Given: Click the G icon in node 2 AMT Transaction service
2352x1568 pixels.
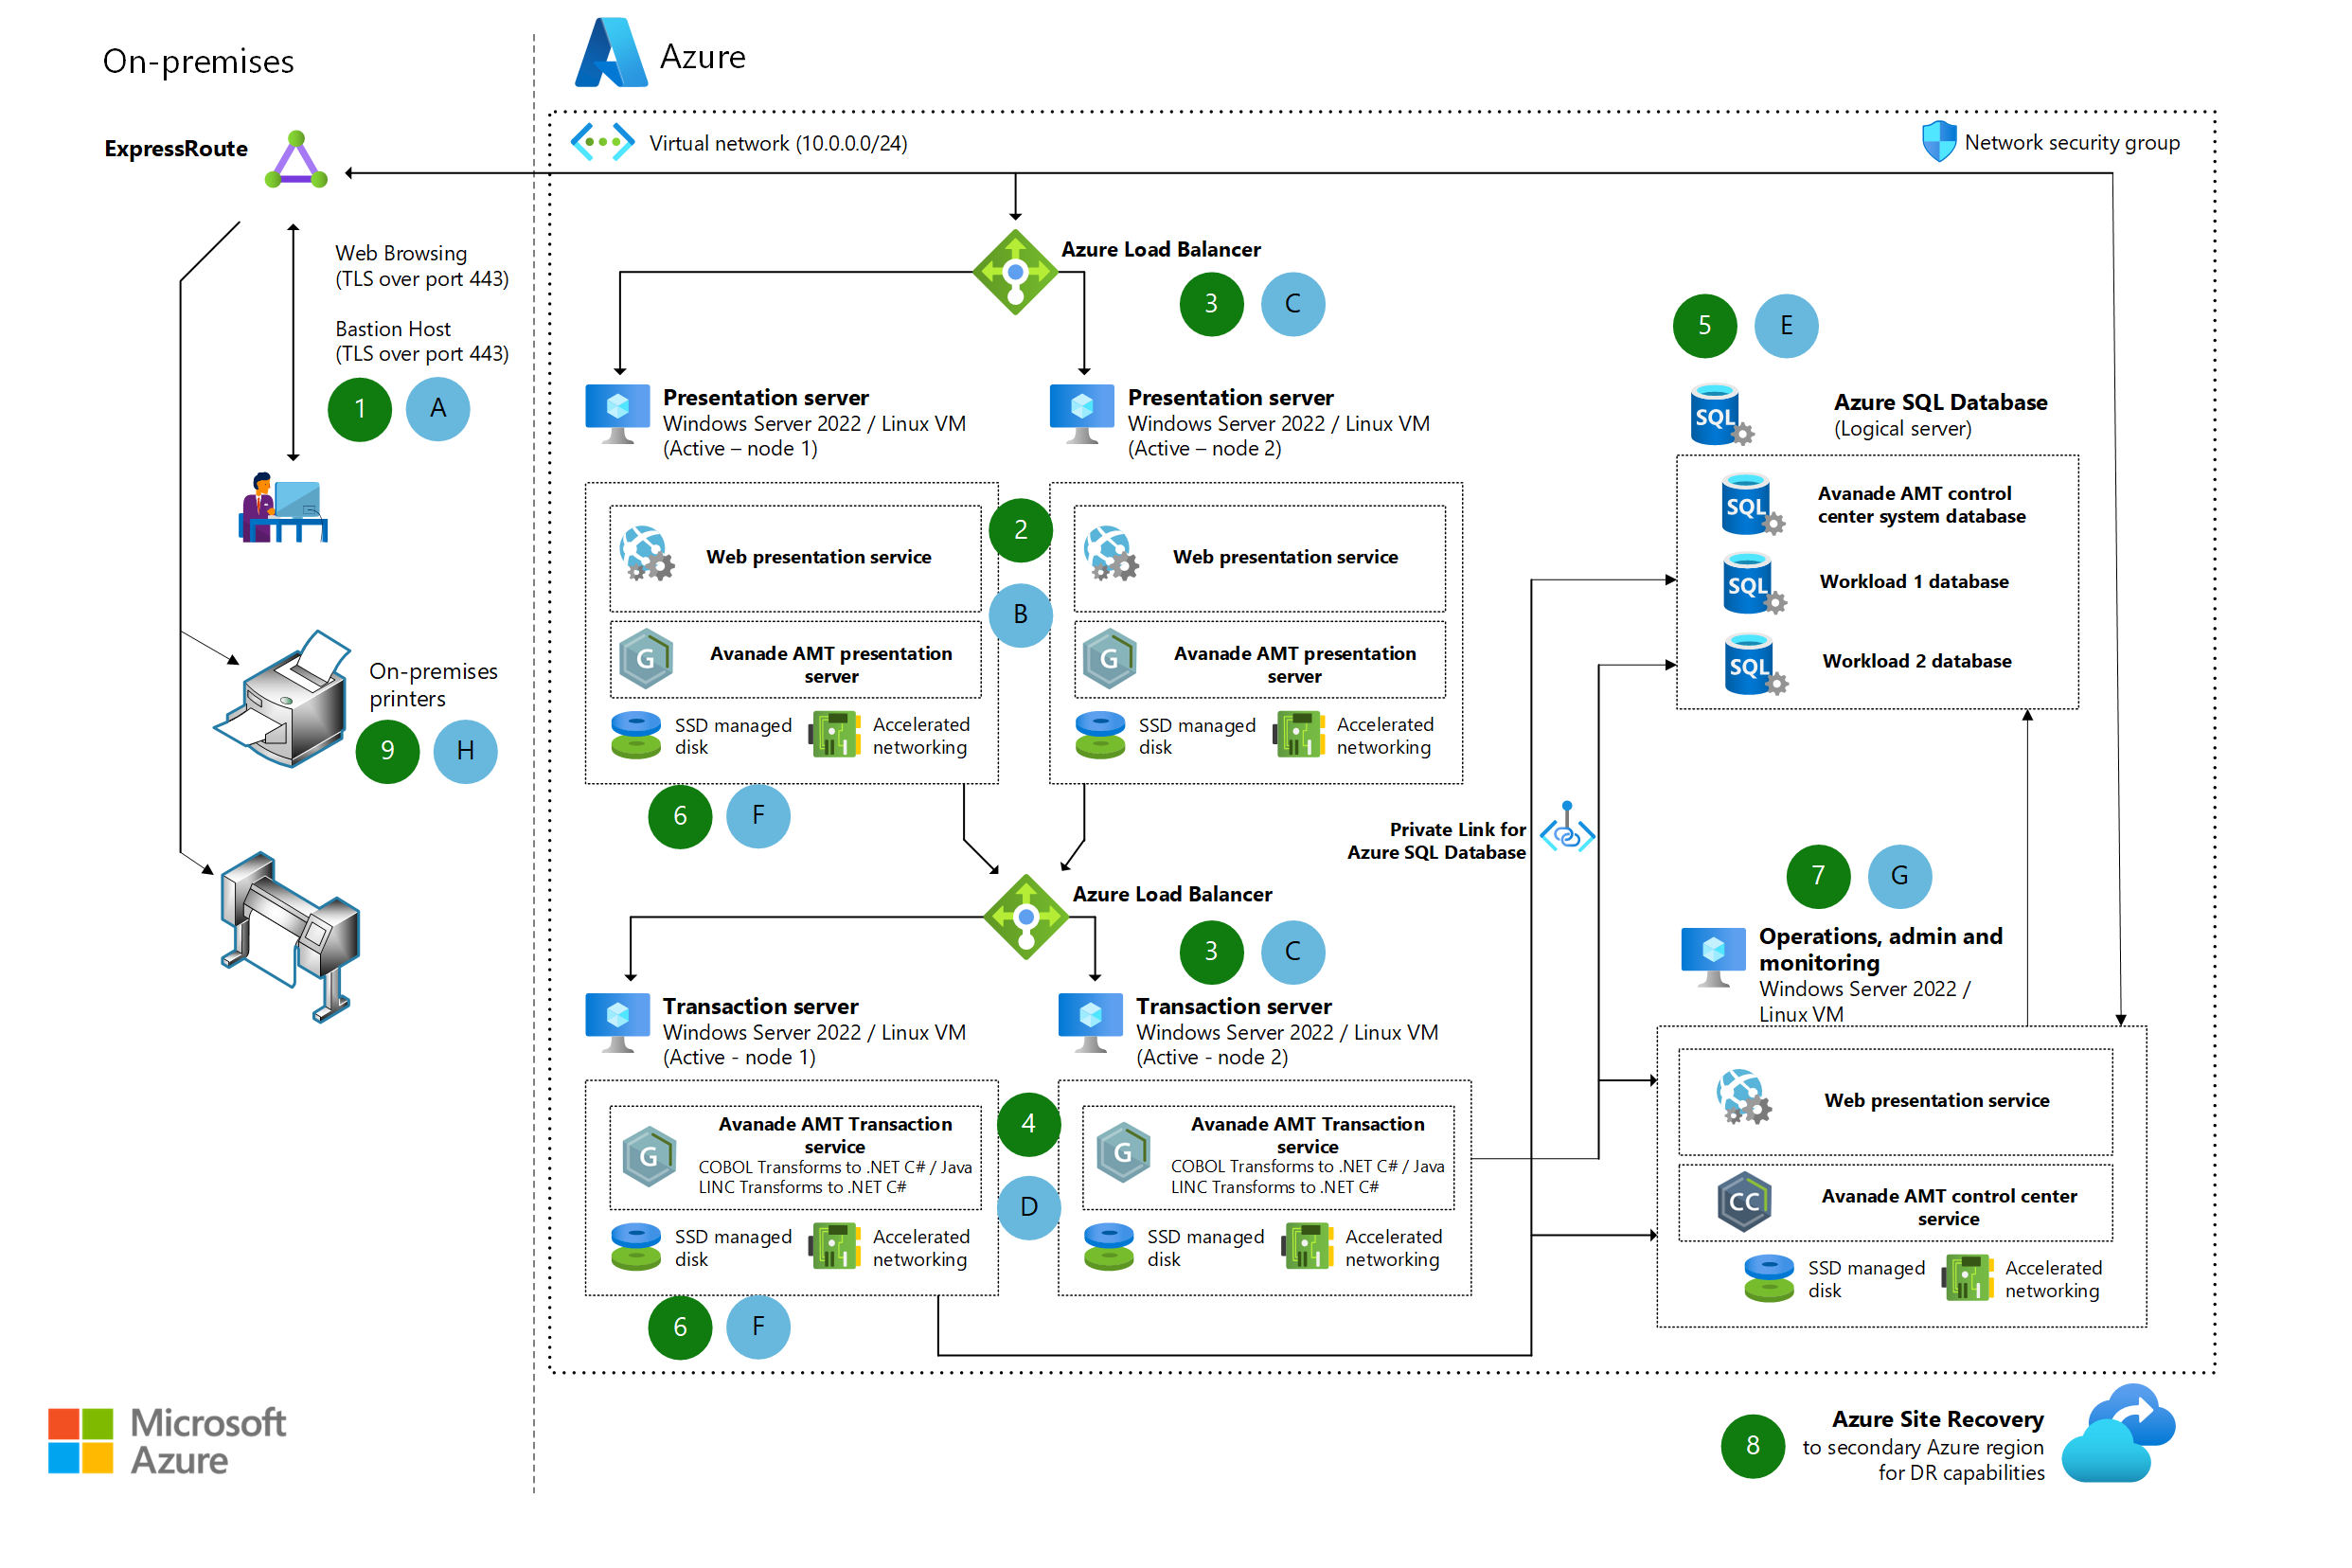Looking at the screenshot, I should point(1123,1152).
